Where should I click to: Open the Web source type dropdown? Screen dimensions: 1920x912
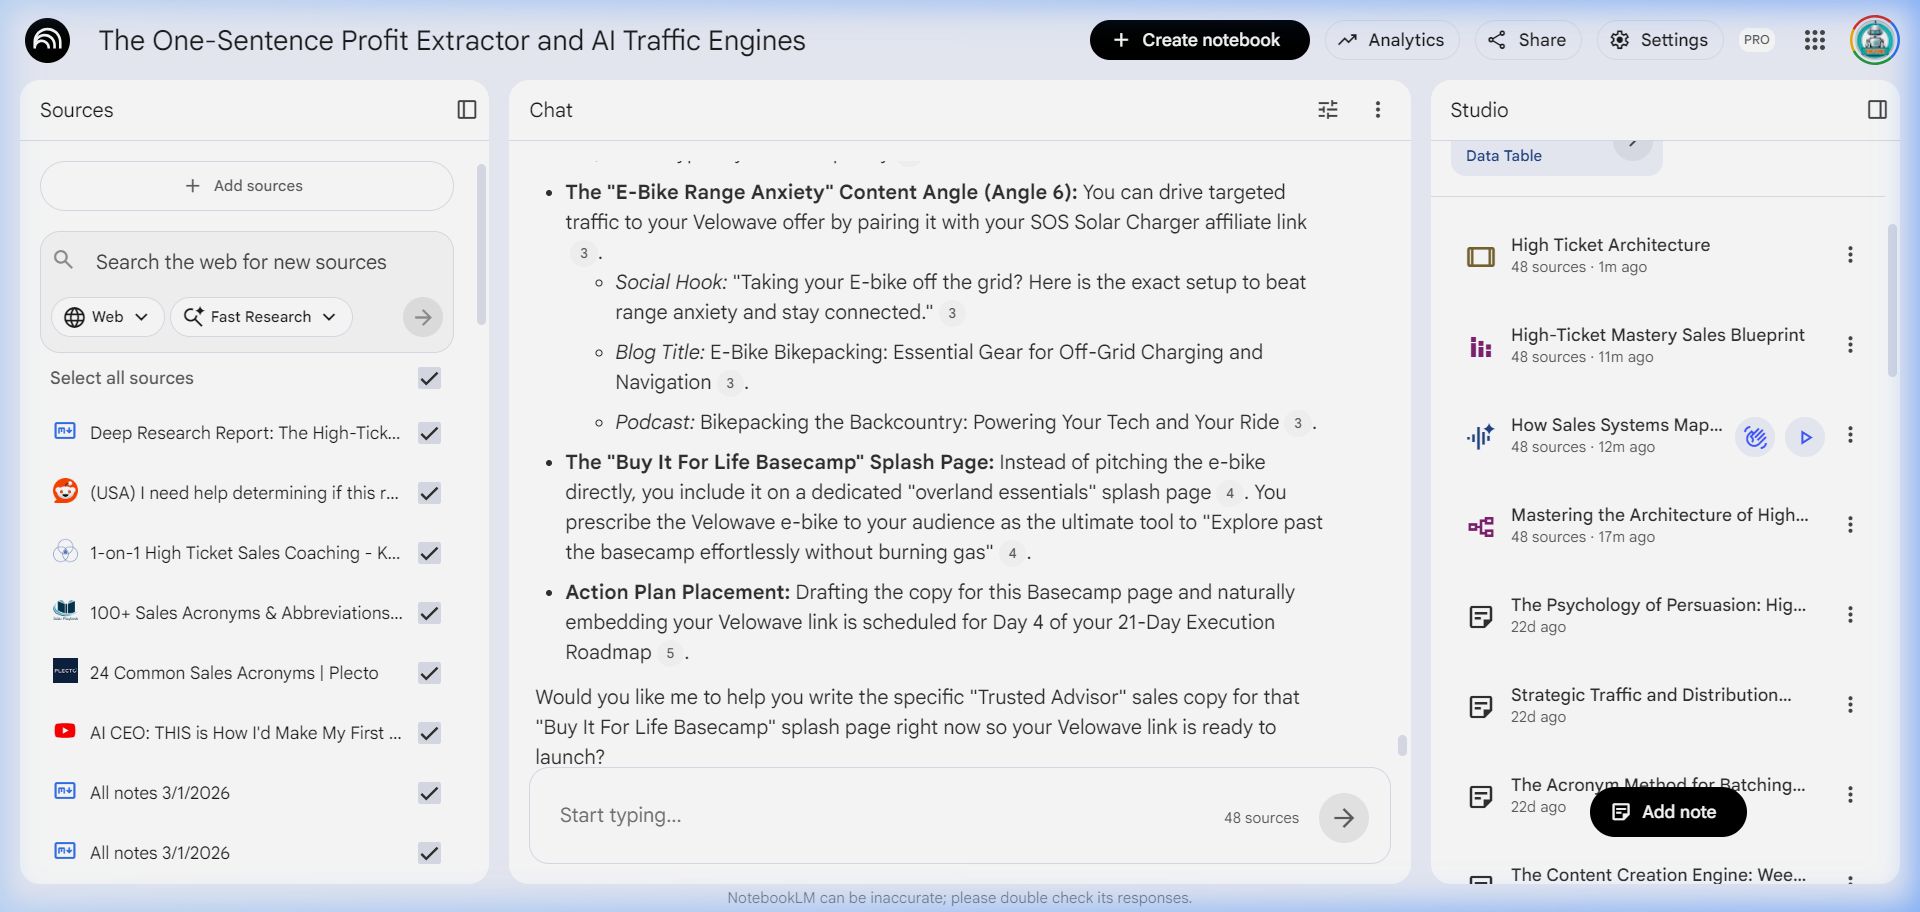pos(107,317)
